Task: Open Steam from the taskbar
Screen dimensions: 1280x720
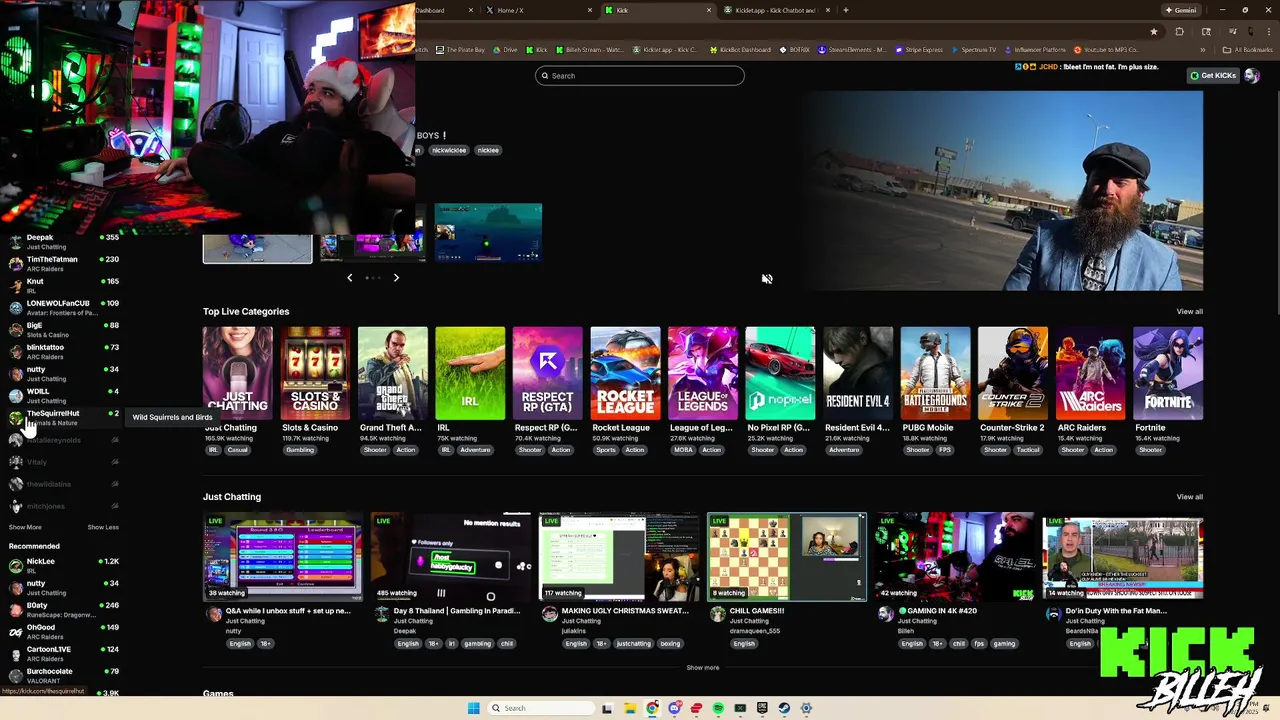Action: coord(784,708)
